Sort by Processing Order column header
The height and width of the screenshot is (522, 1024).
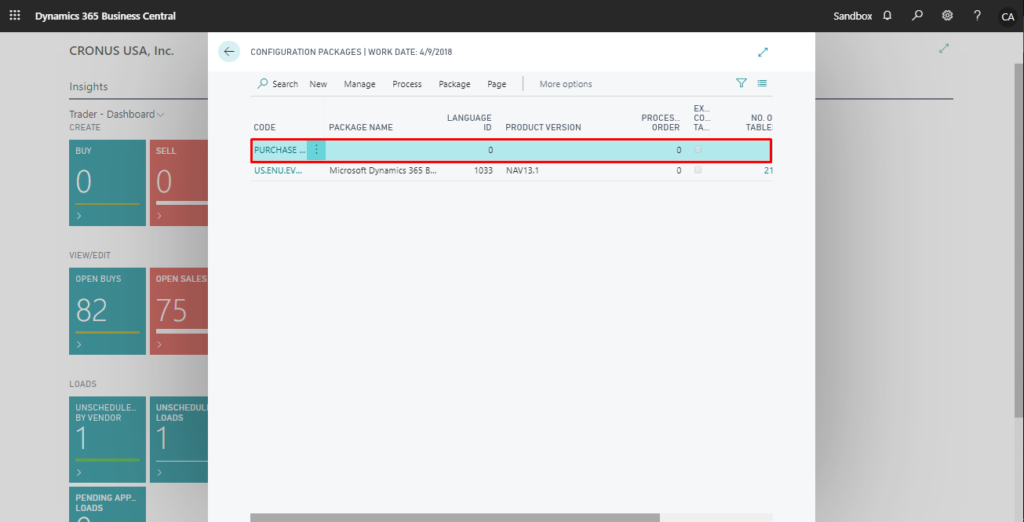(660, 122)
